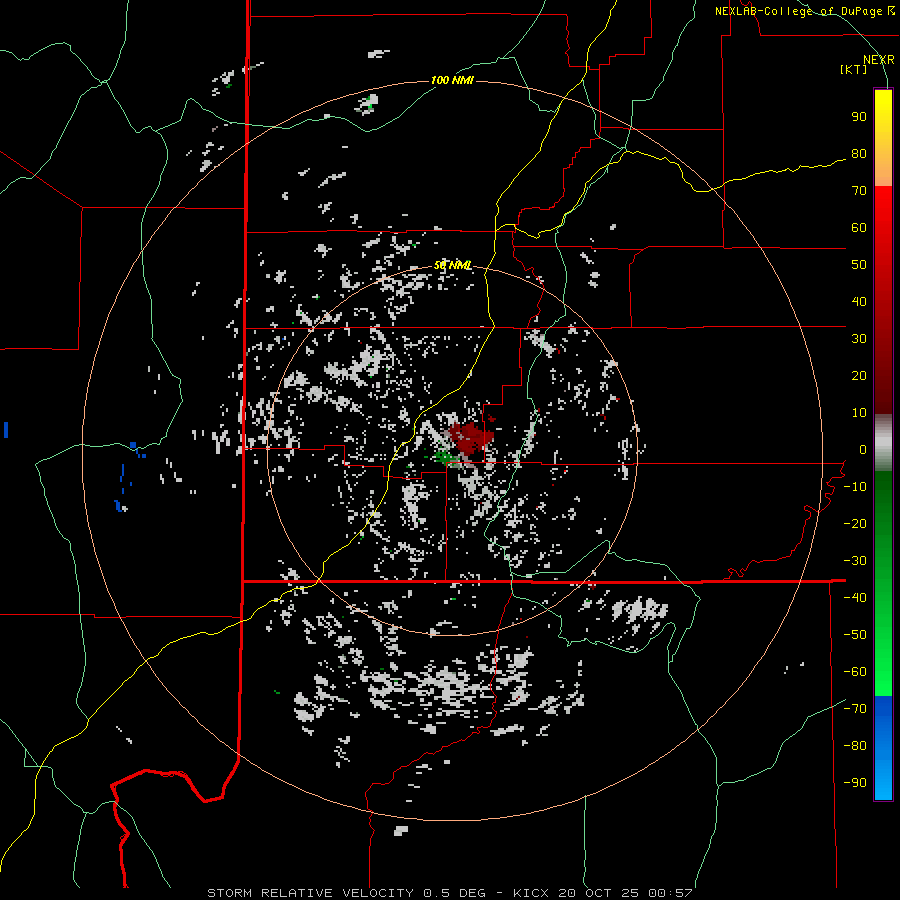Screen dimensions: 900x900
Task: Click the 50 knot scale label
Action: click(x=859, y=265)
